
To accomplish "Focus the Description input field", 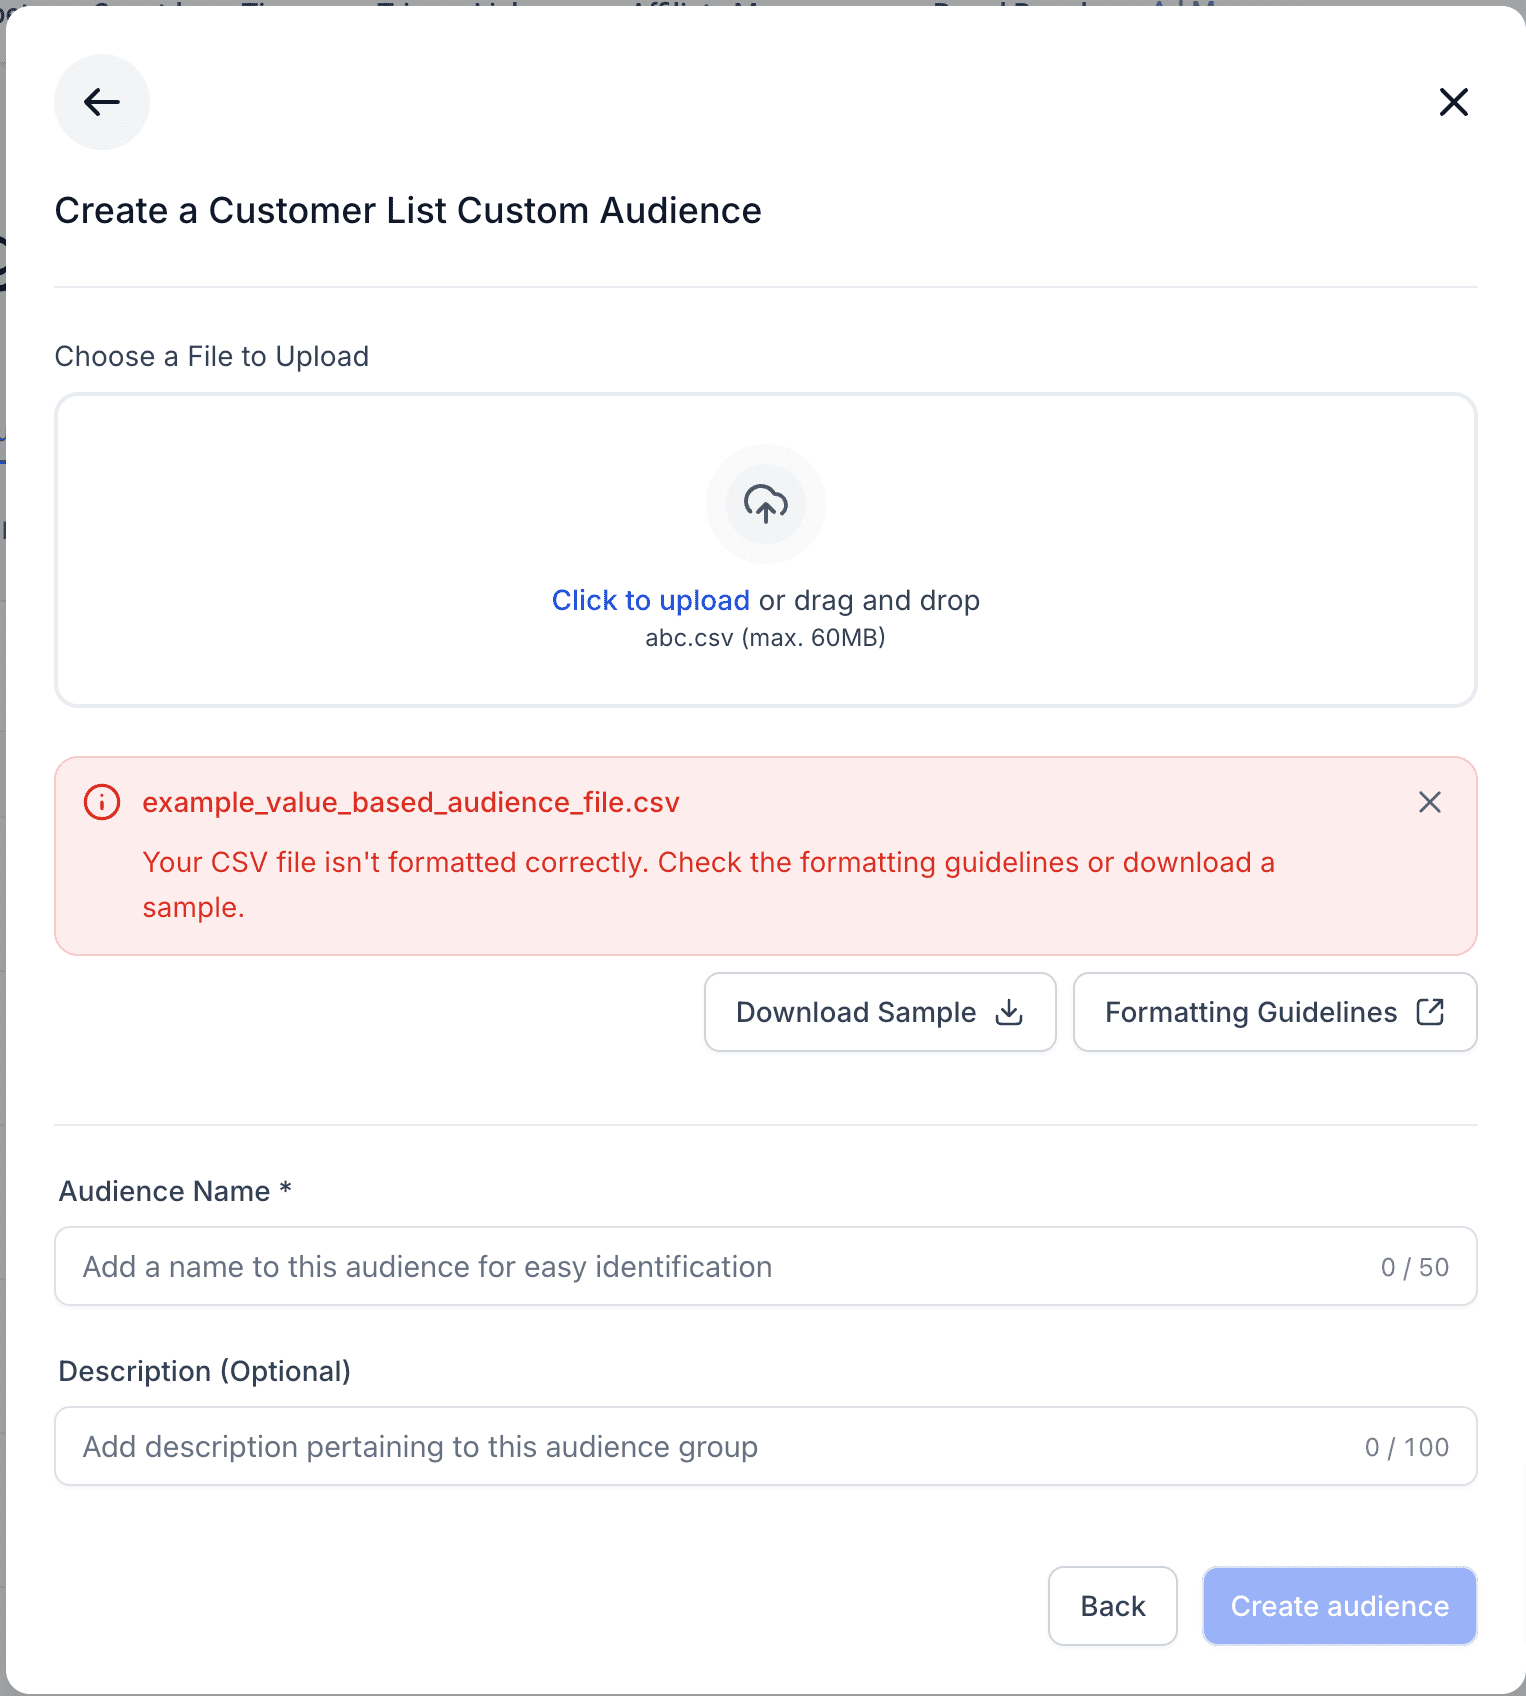I will (766, 1446).
